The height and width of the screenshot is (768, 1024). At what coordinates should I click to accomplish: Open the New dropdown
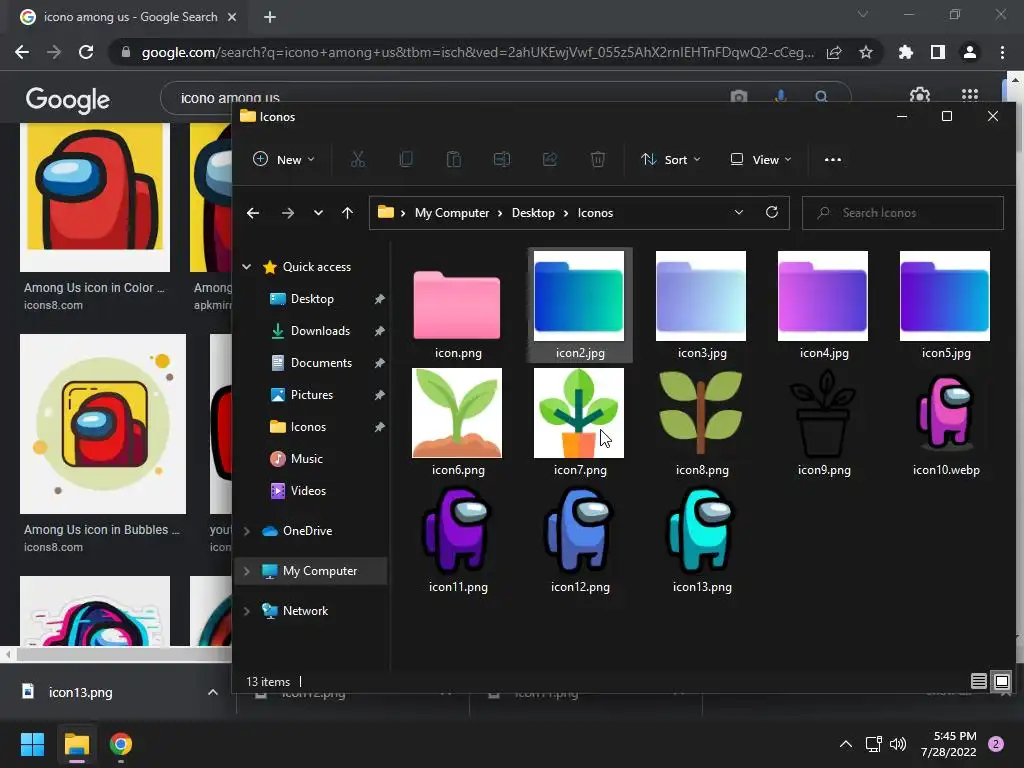pyautogui.click(x=284, y=159)
